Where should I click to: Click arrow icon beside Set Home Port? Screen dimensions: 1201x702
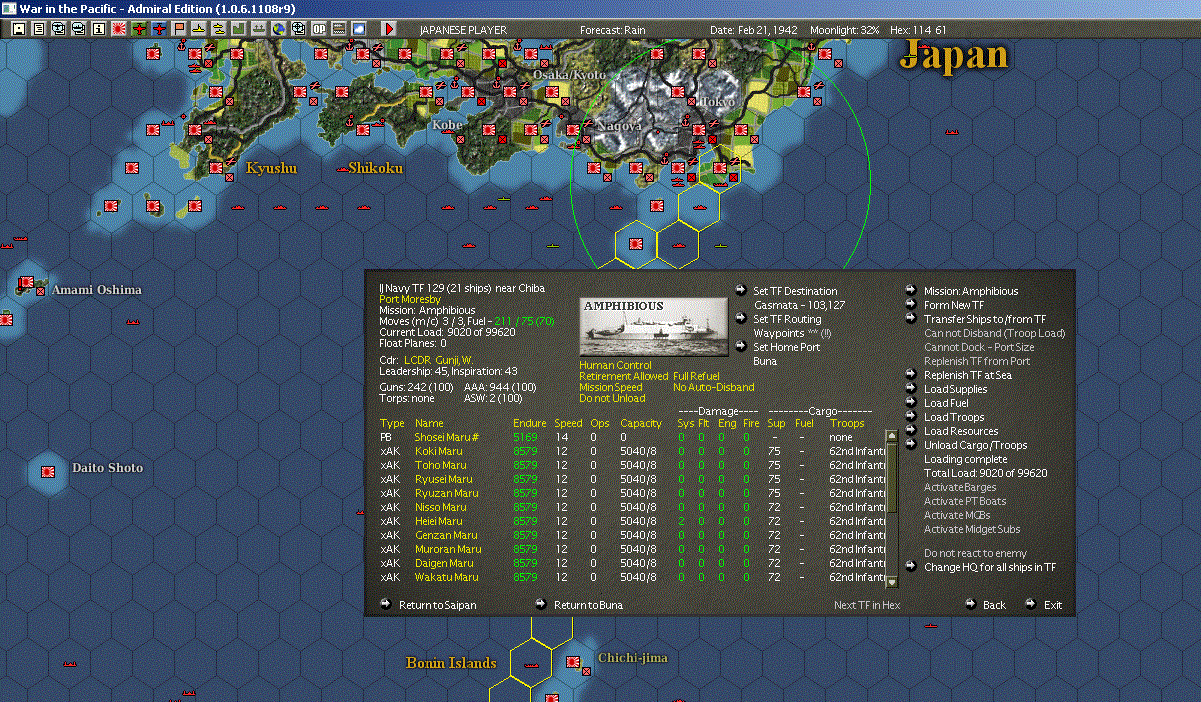tap(739, 346)
